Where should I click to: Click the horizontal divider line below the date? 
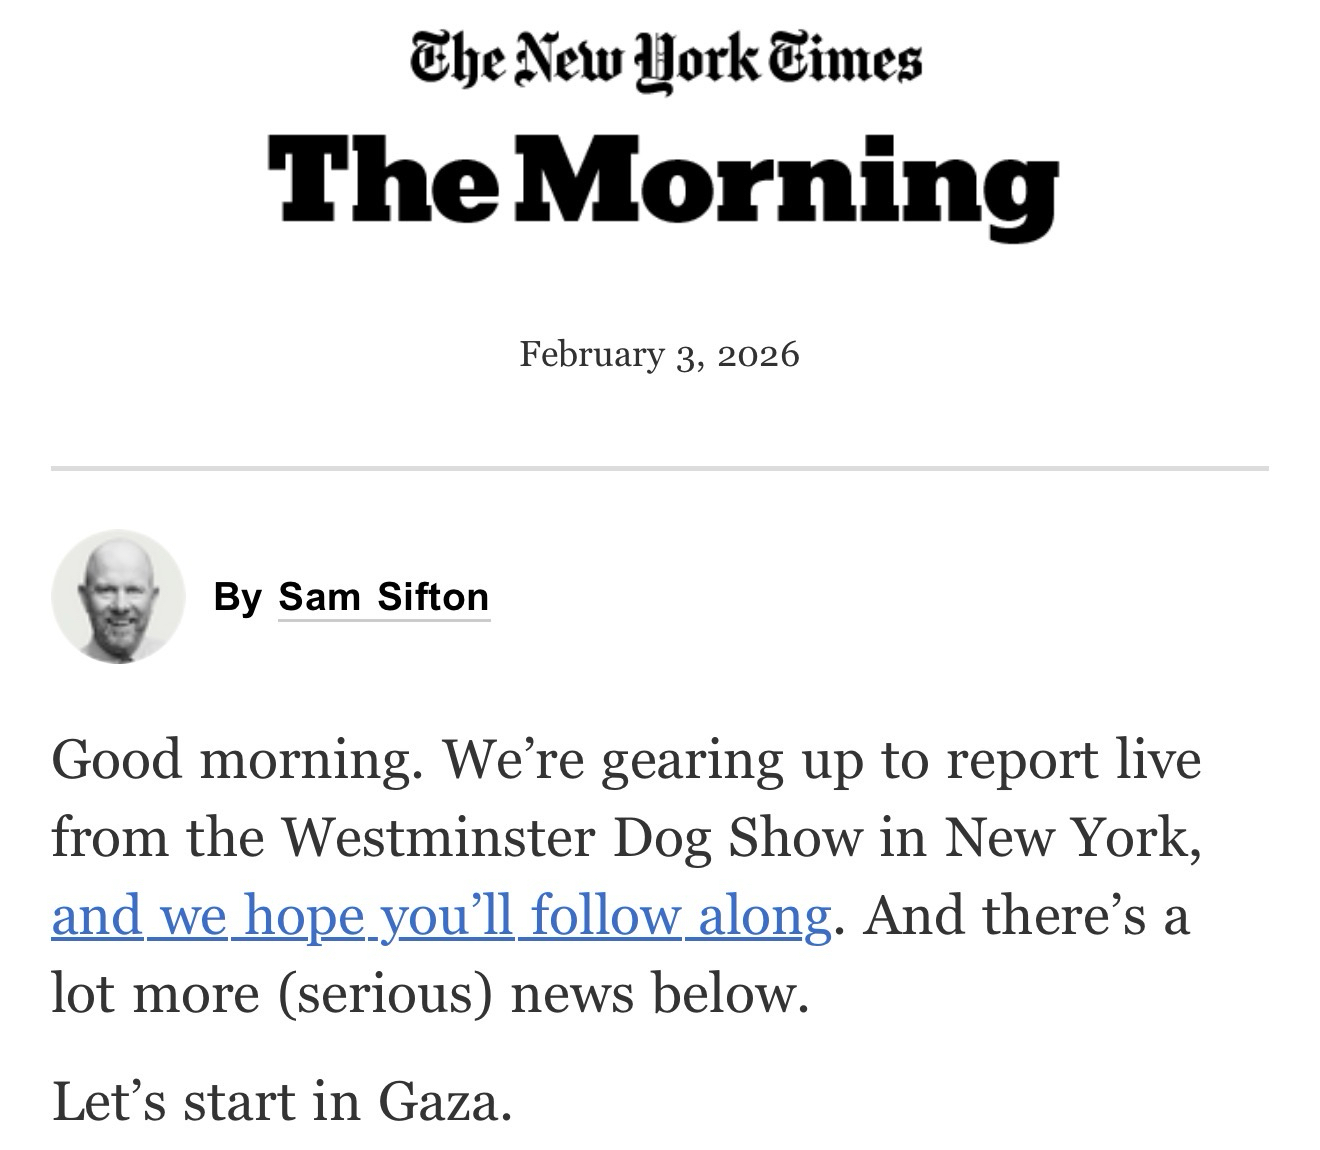pos(660,467)
